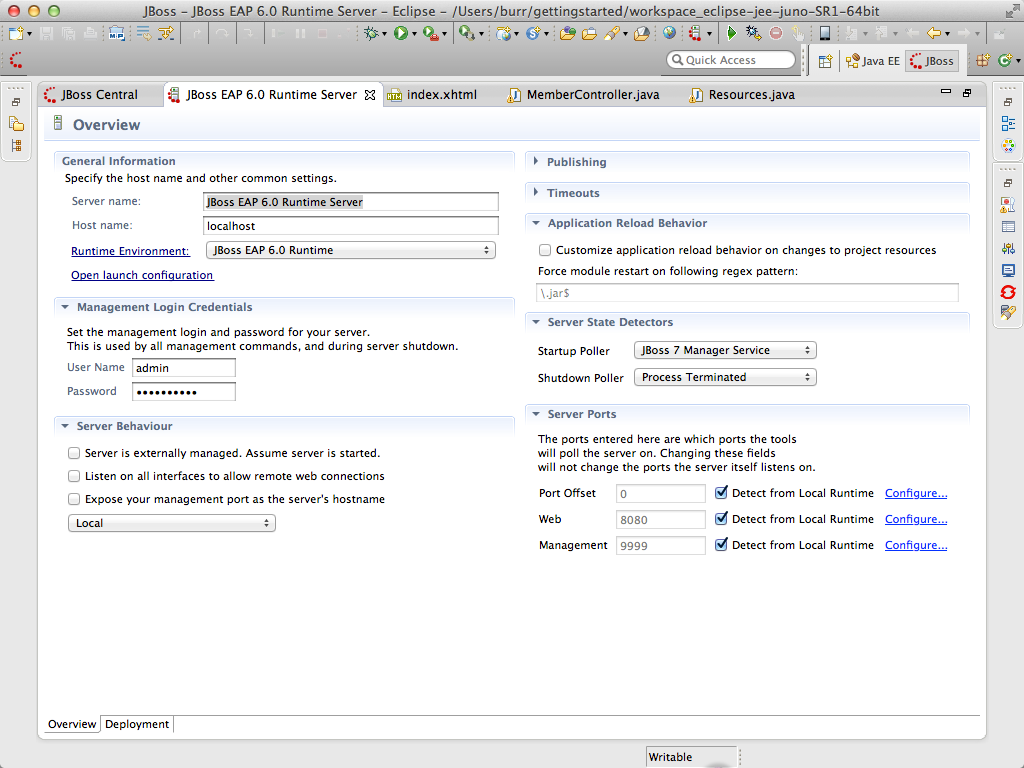The height and width of the screenshot is (768, 1024).
Task: Click Open launch configuration link
Action: [142, 276]
